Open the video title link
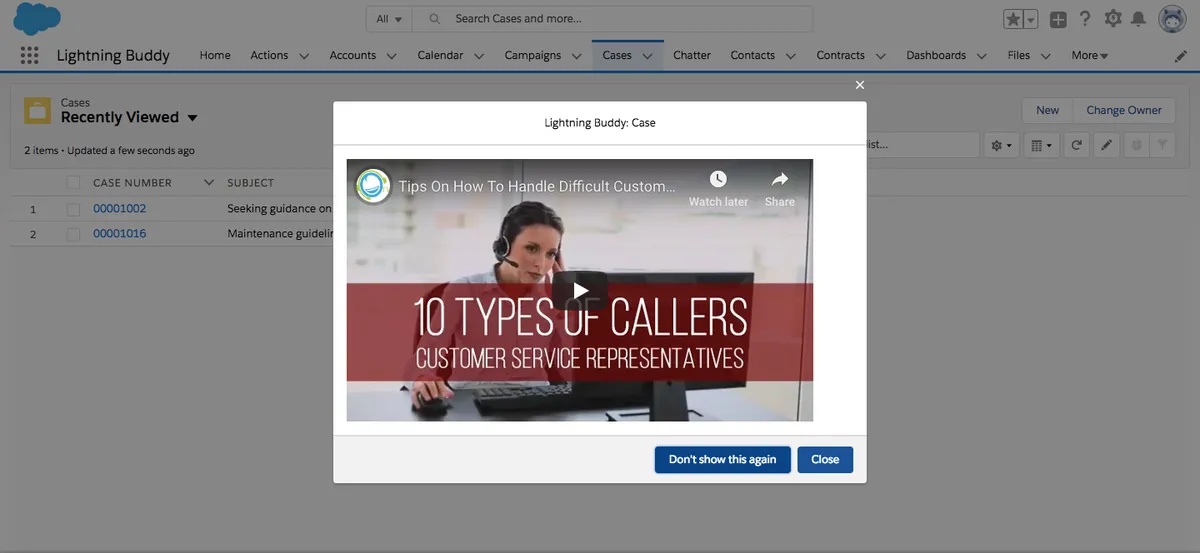The height and width of the screenshot is (553, 1200). click(x=537, y=186)
